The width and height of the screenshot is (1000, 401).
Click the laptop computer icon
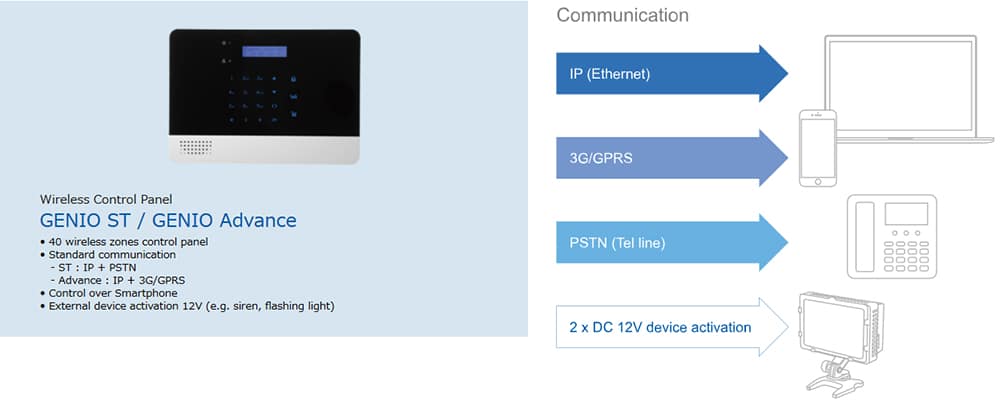tap(898, 88)
